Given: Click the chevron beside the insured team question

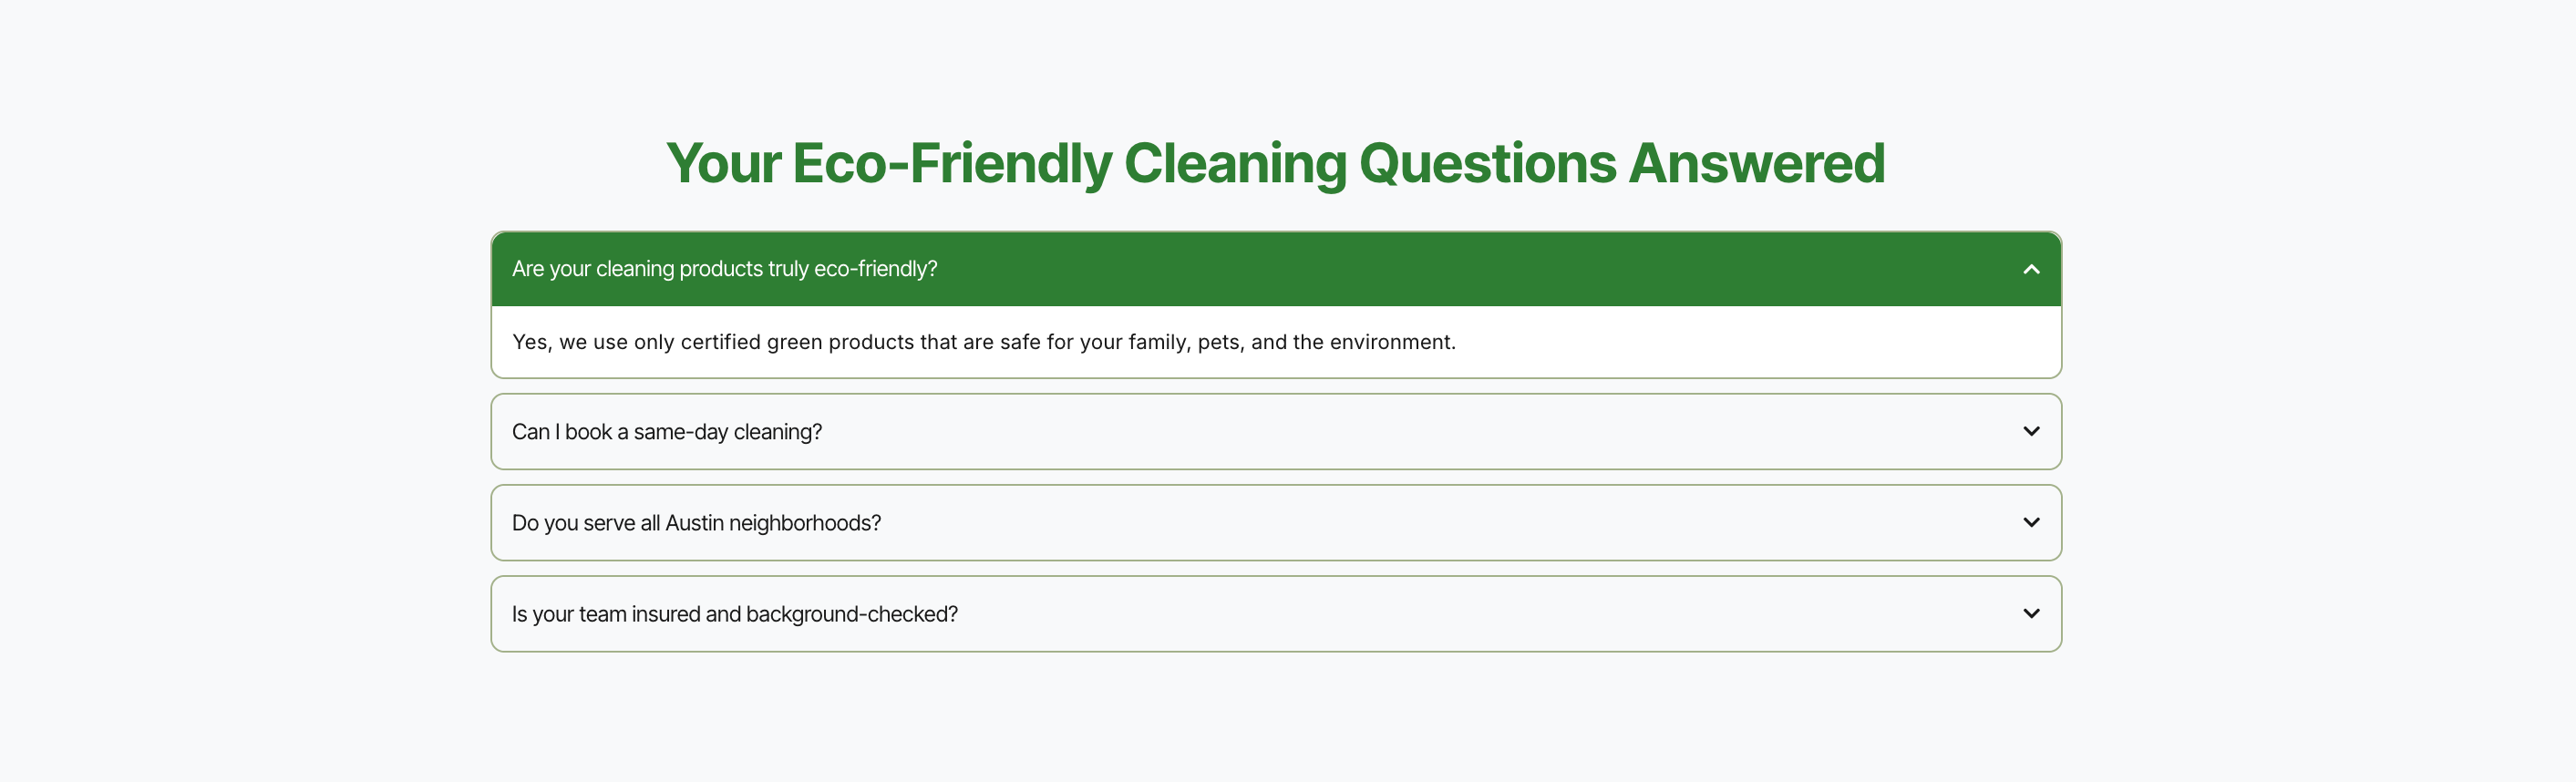Looking at the screenshot, I should [2030, 613].
